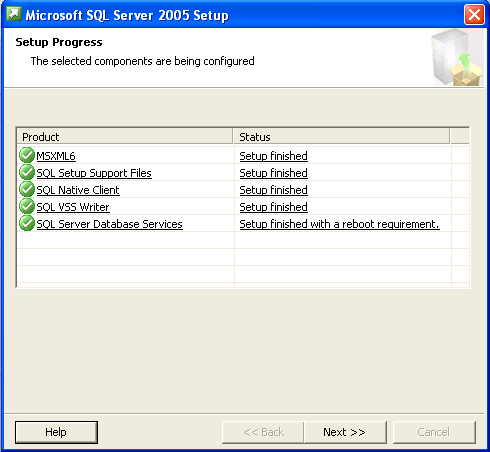Click the greyed-out Cancel button
The width and height of the screenshot is (490, 452).
[x=434, y=432]
